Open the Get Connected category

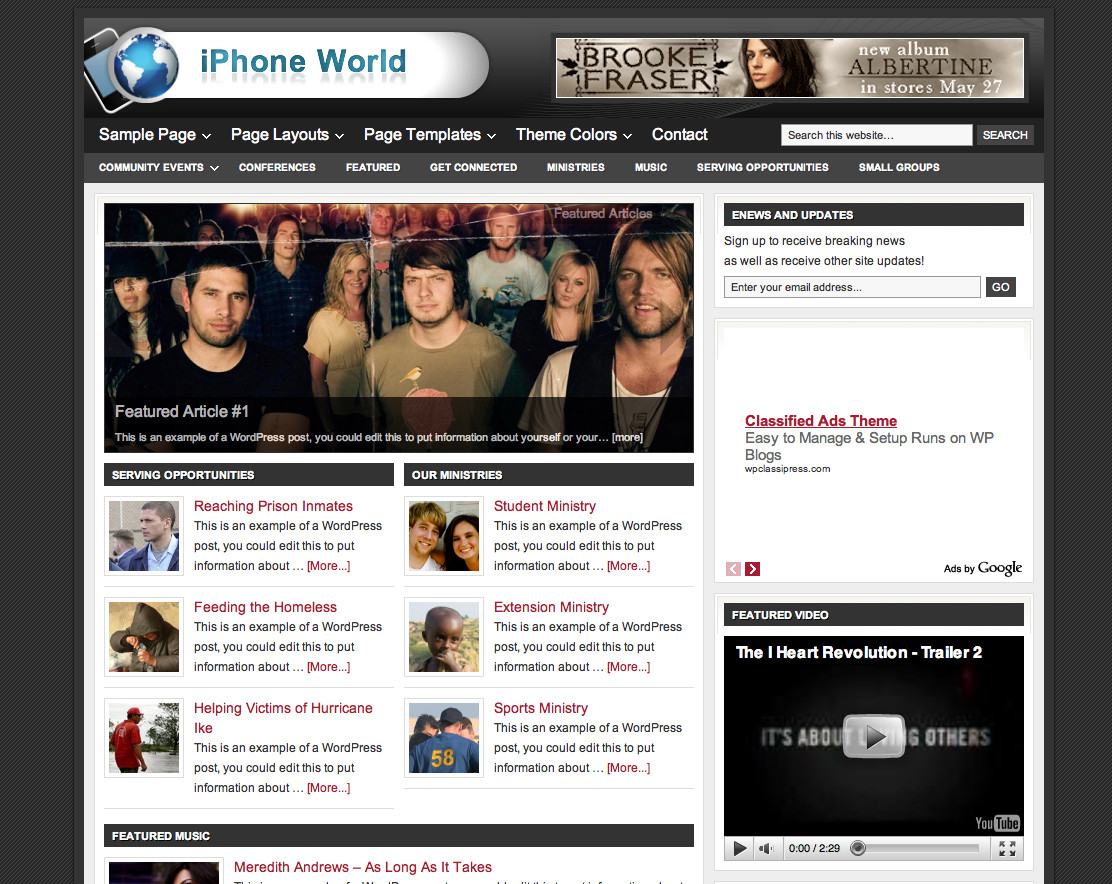tap(473, 167)
